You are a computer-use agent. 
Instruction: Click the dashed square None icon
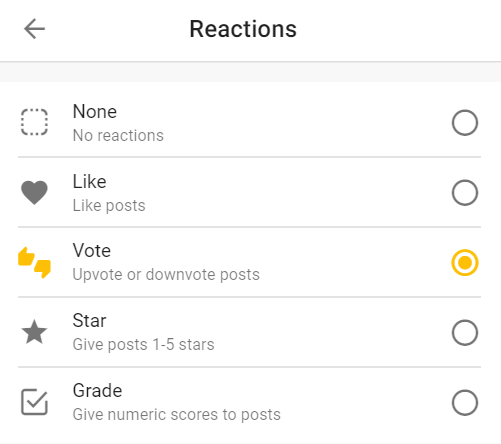tap(34, 122)
